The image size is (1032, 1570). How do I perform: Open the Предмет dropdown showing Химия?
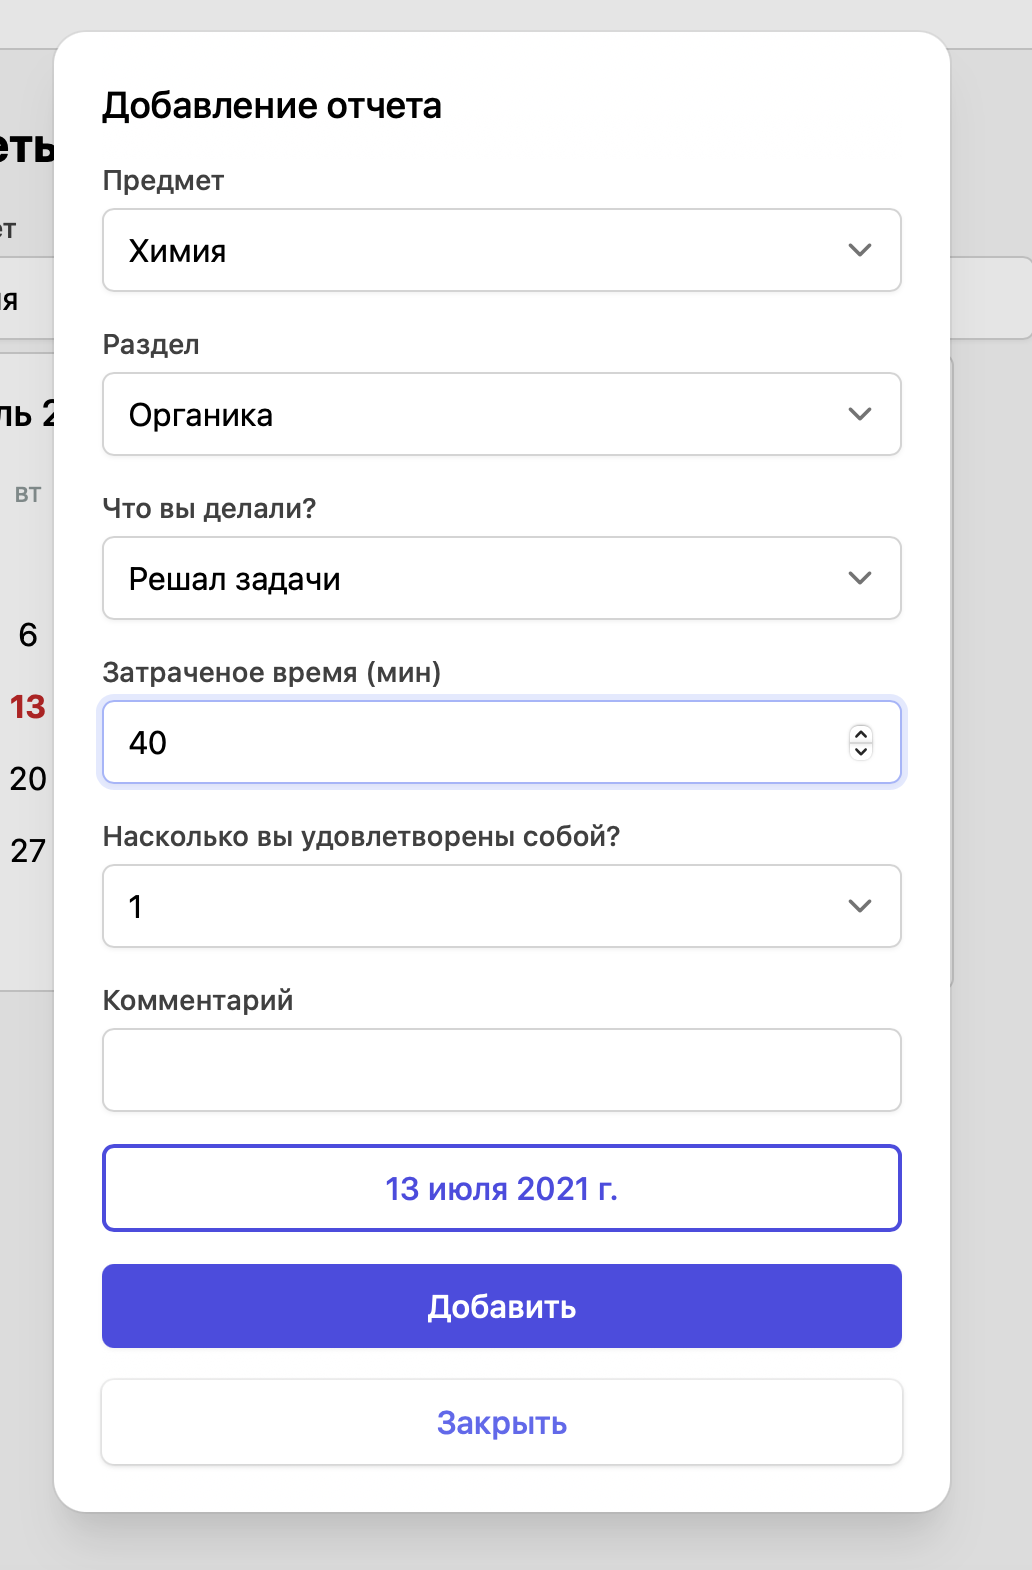pyautogui.click(x=480, y=250)
